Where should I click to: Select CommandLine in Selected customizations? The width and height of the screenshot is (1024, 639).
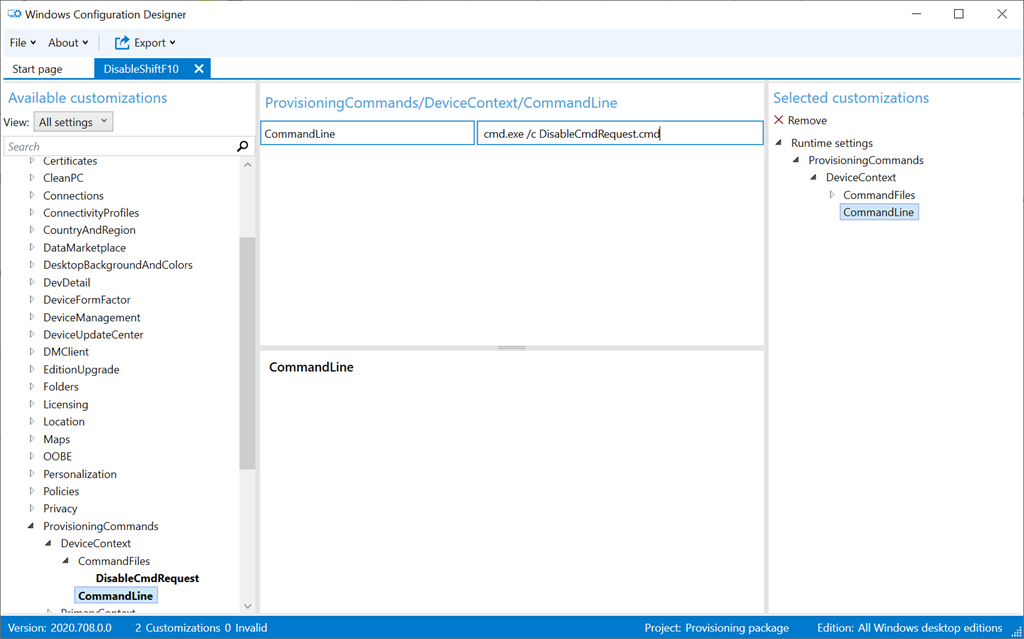point(878,212)
